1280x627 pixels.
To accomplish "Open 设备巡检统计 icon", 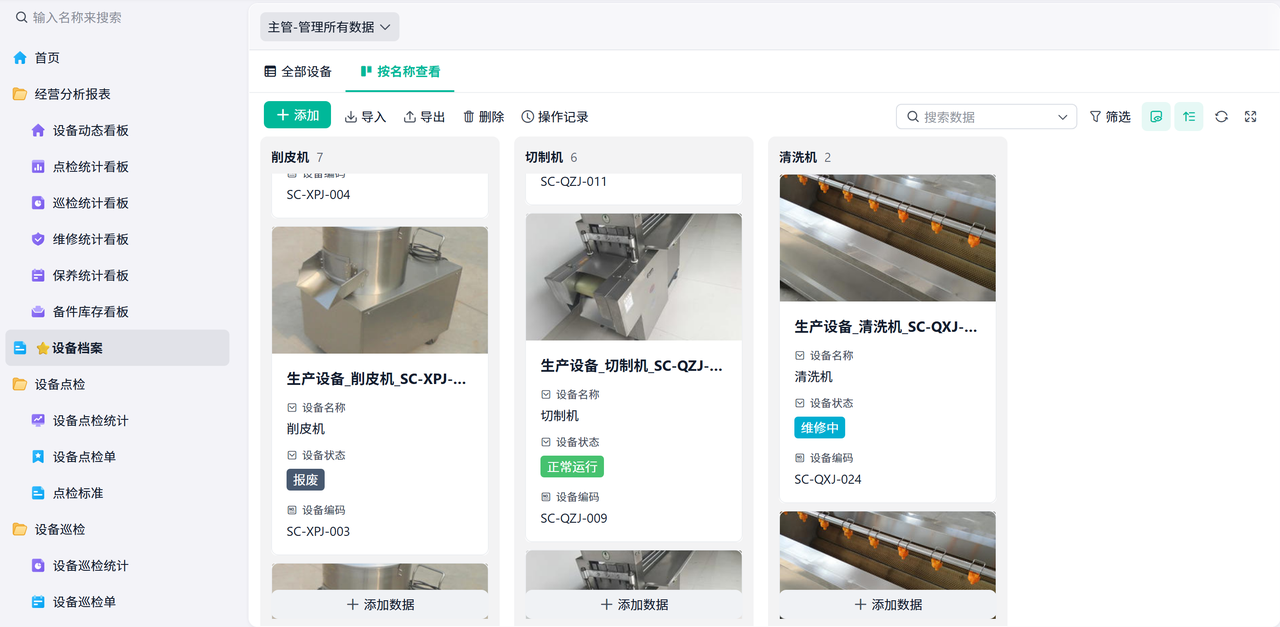I will [x=38, y=566].
